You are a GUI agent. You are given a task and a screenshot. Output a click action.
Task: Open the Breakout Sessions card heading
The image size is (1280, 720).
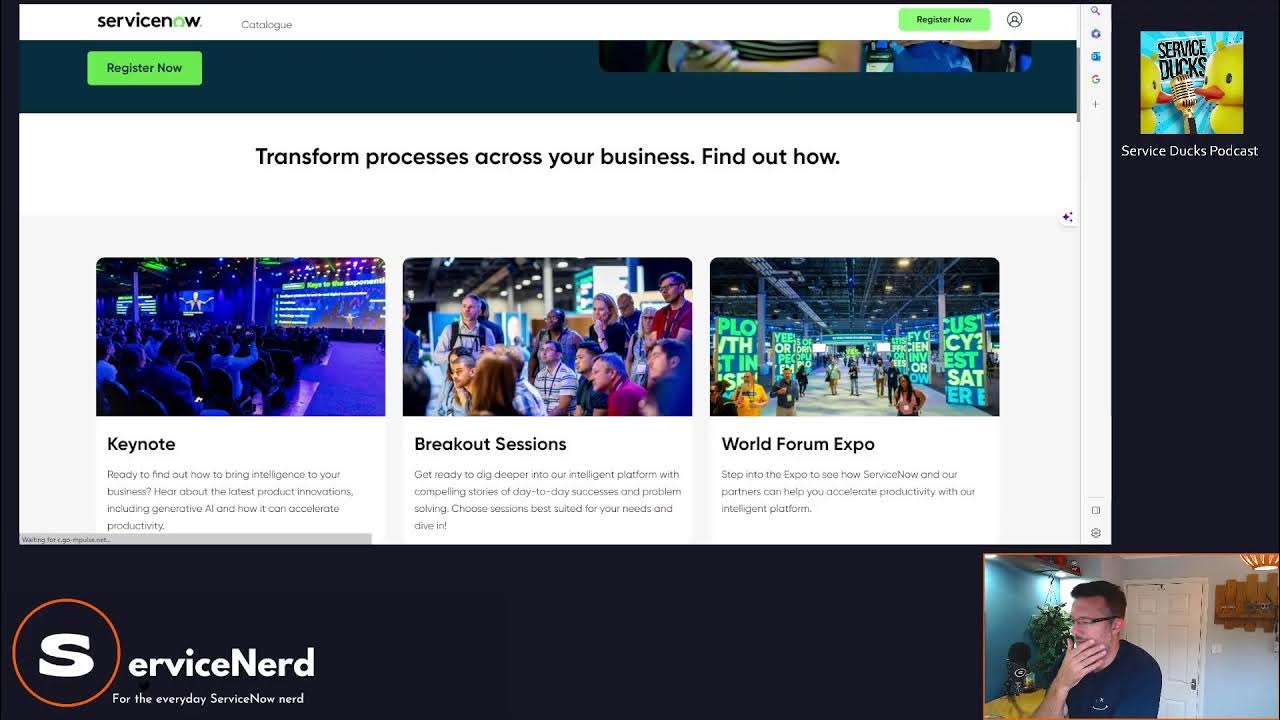(490, 444)
